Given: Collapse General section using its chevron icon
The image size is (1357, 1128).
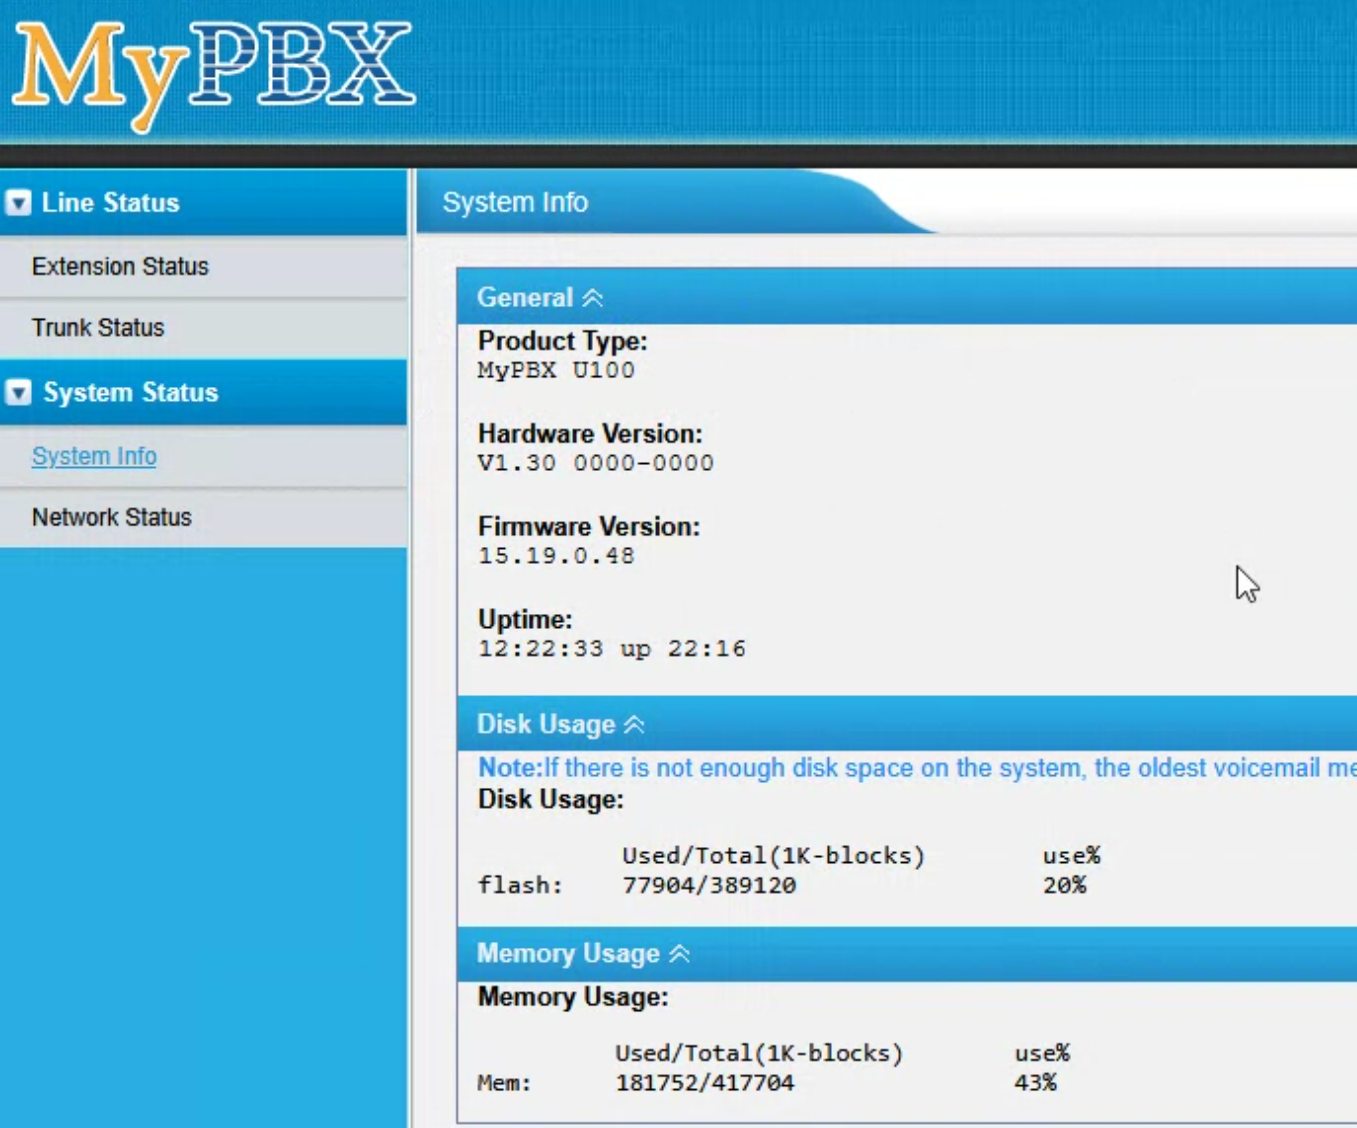Looking at the screenshot, I should [593, 298].
